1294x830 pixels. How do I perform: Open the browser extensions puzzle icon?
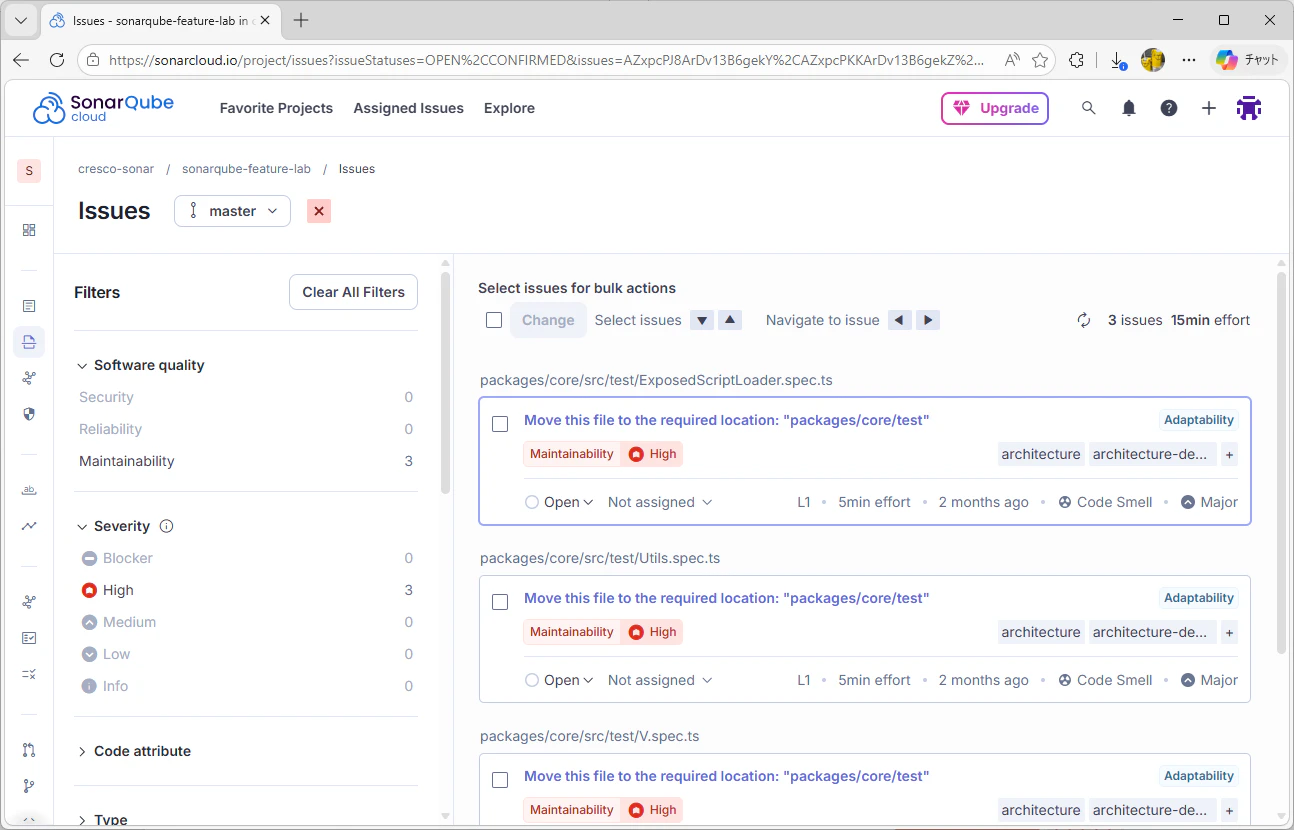[x=1076, y=60]
